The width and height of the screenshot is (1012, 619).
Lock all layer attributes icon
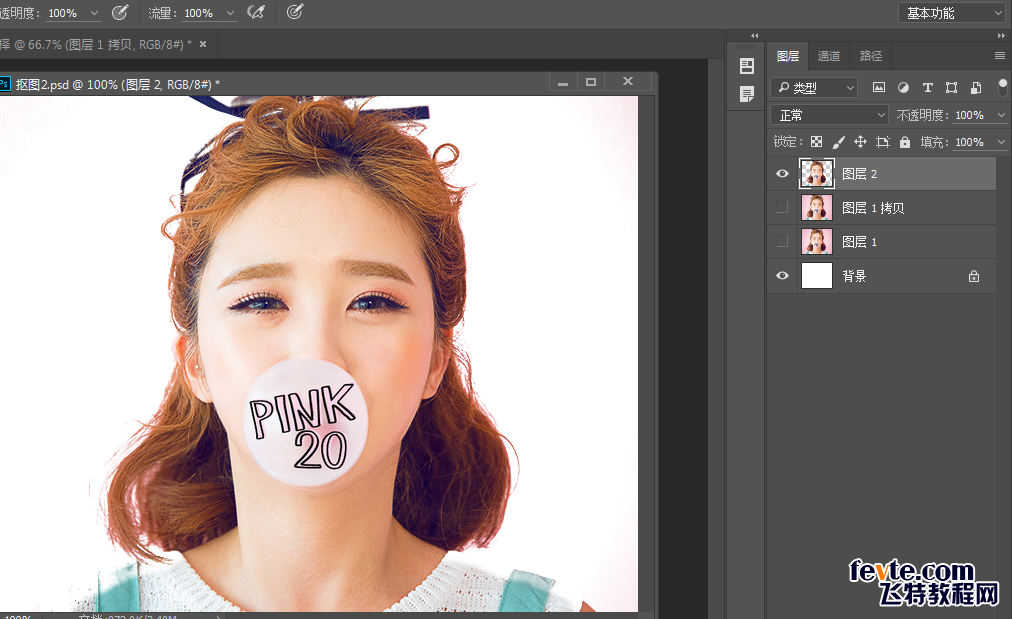(x=905, y=142)
